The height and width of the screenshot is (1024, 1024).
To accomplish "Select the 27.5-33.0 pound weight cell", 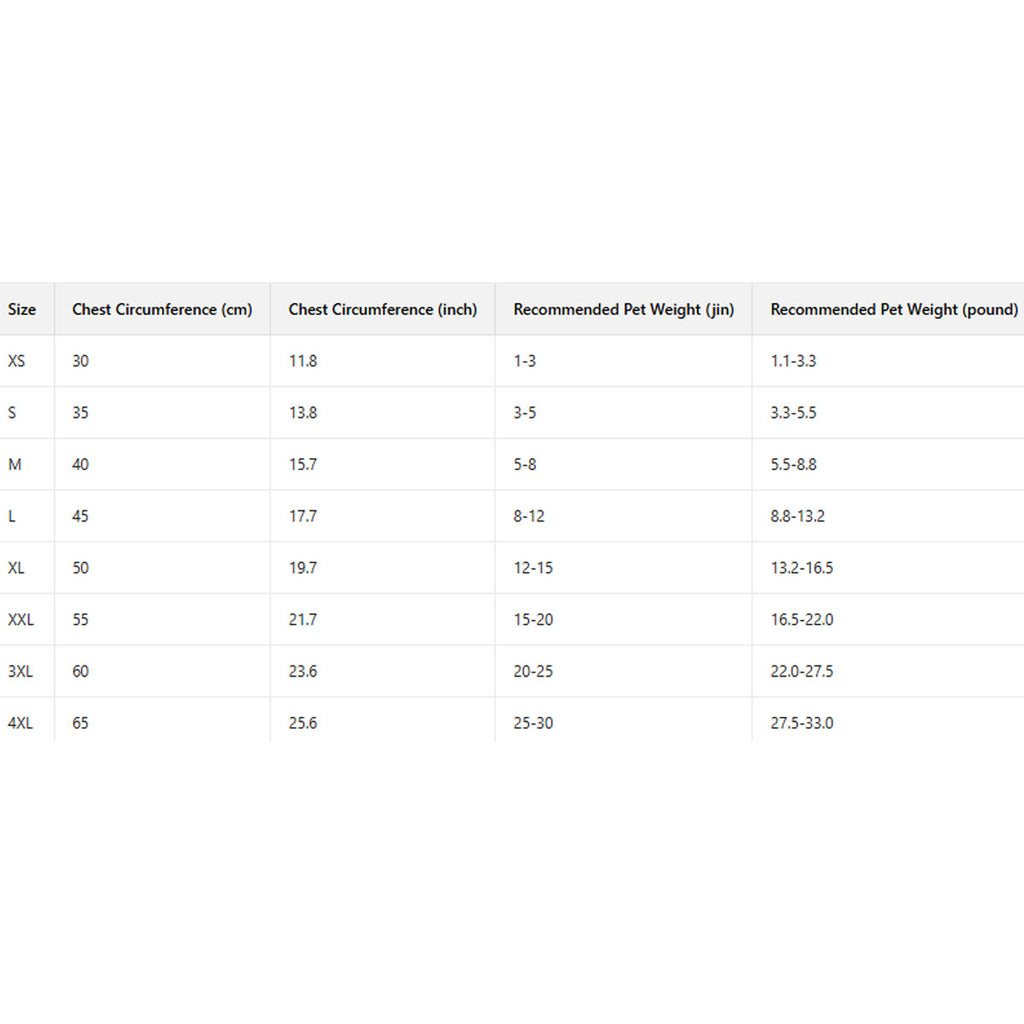I will pyautogui.click(x=802, y=723).
